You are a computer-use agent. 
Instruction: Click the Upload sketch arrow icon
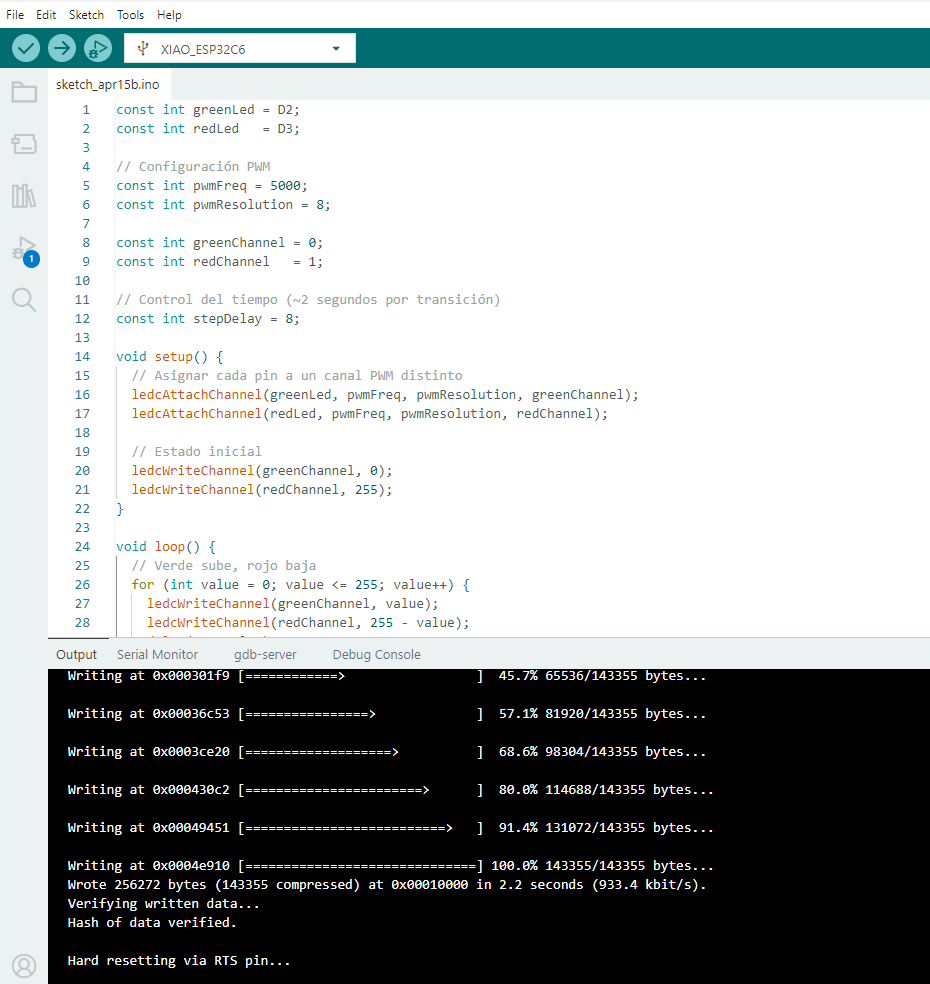pos(61,47)
